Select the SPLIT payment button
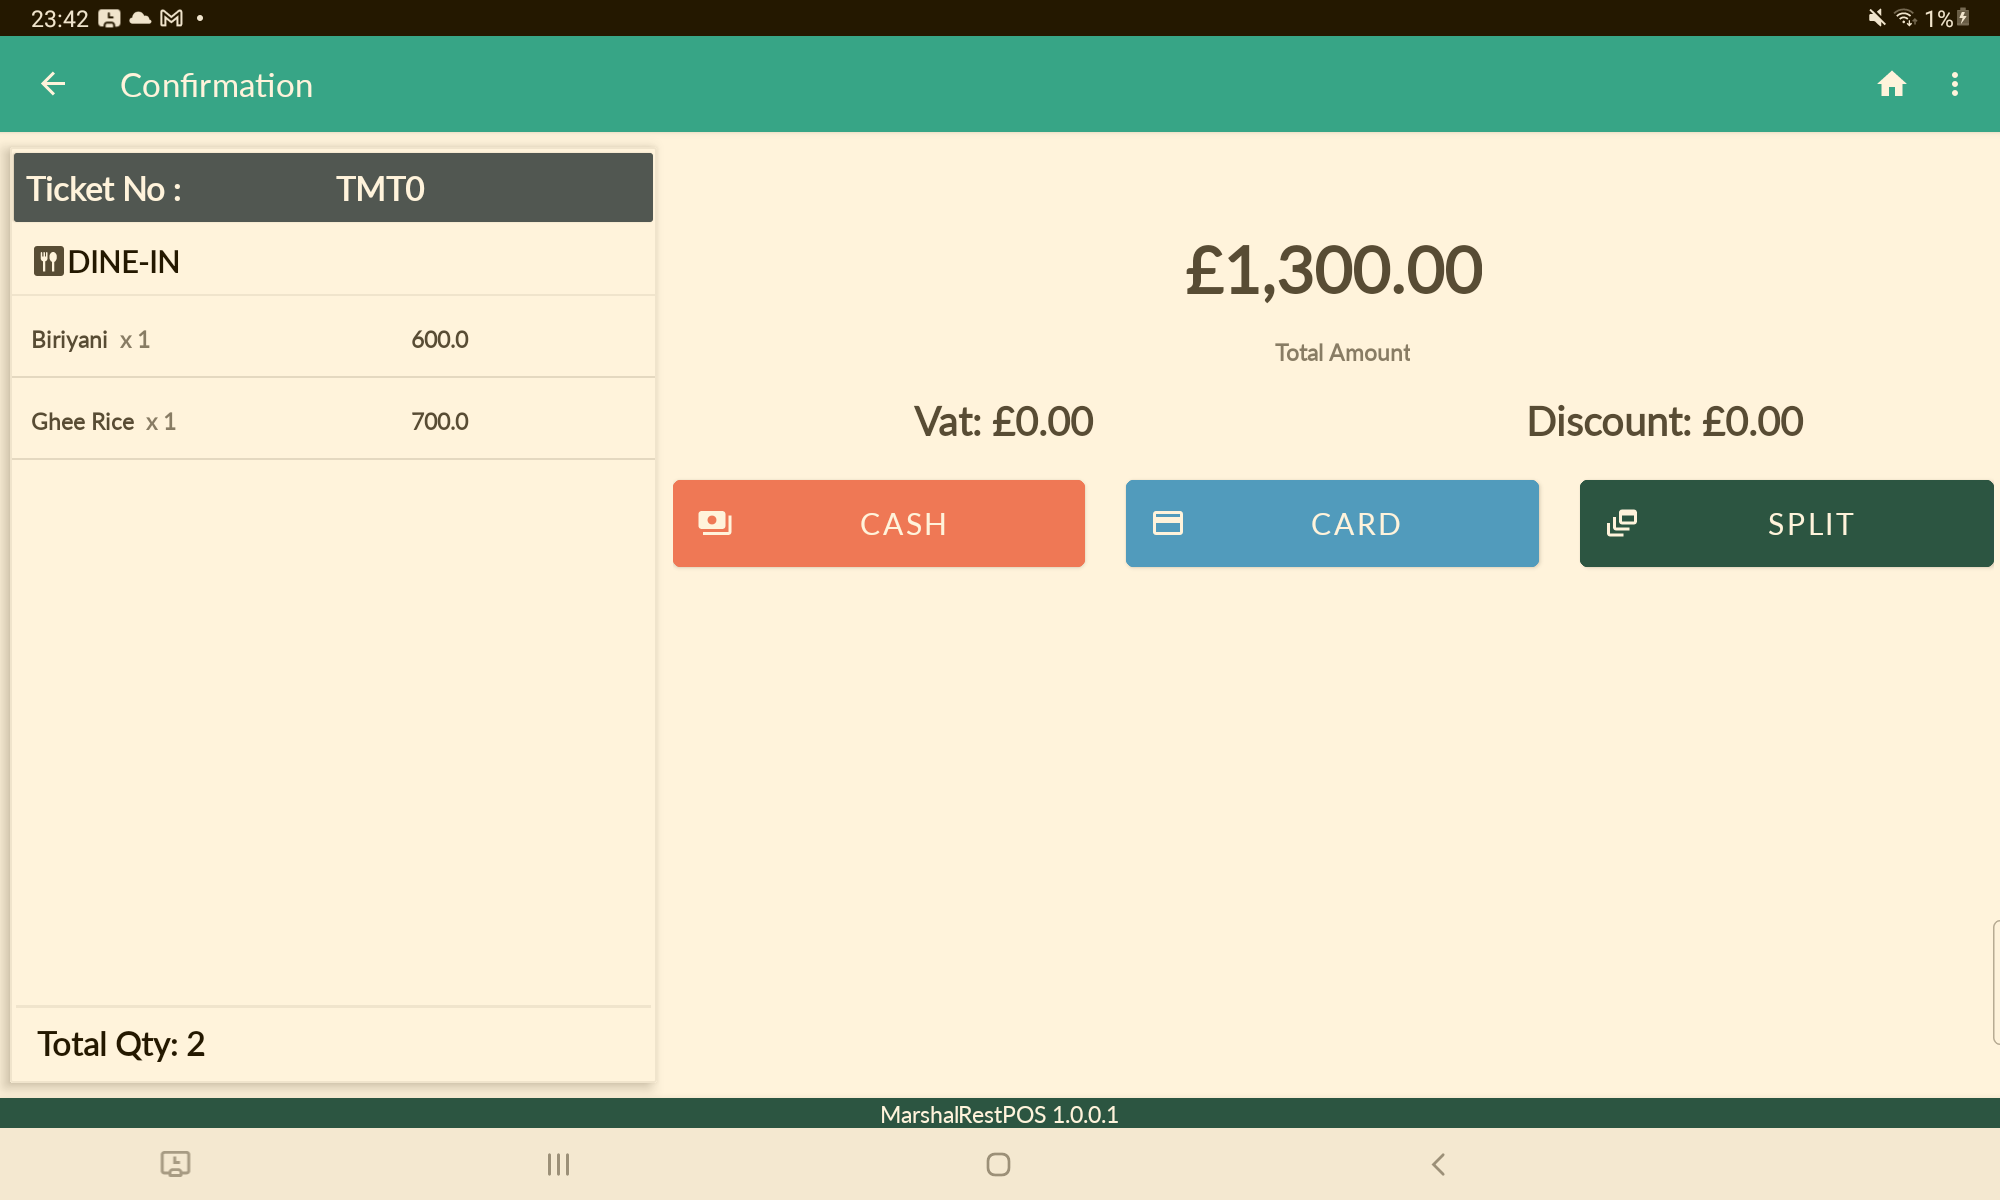This screenshot has height=1200, width=2000. coord(1786,524)
